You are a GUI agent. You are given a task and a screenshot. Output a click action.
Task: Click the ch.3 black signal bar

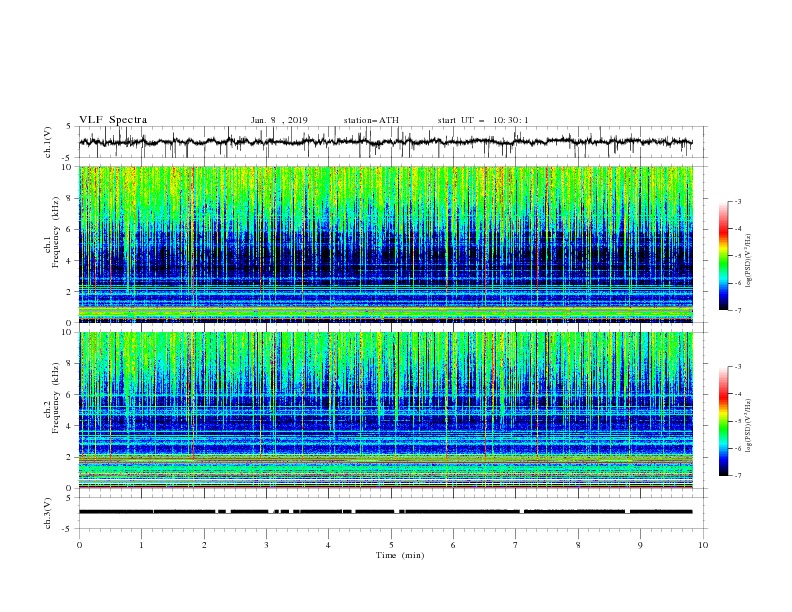pos(385,512)
